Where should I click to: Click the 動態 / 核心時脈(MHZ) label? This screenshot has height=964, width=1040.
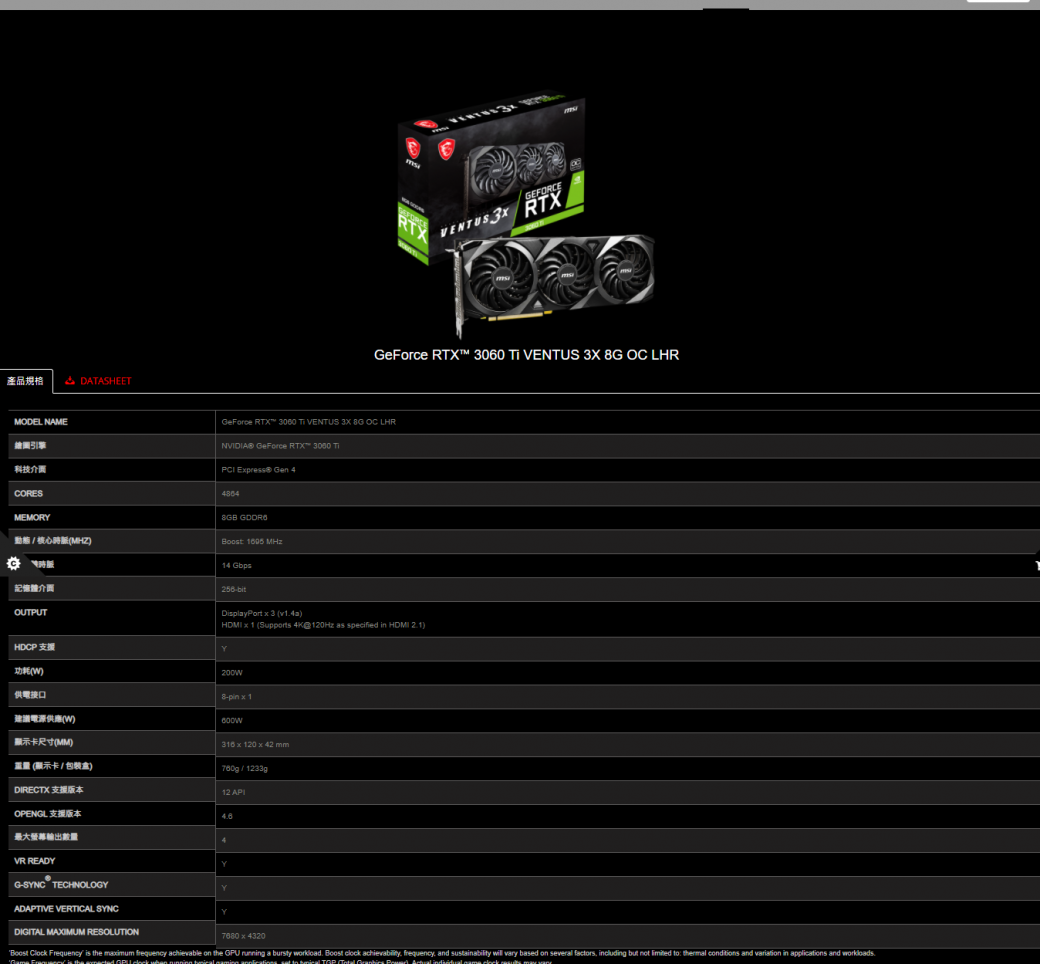[53, 541]
